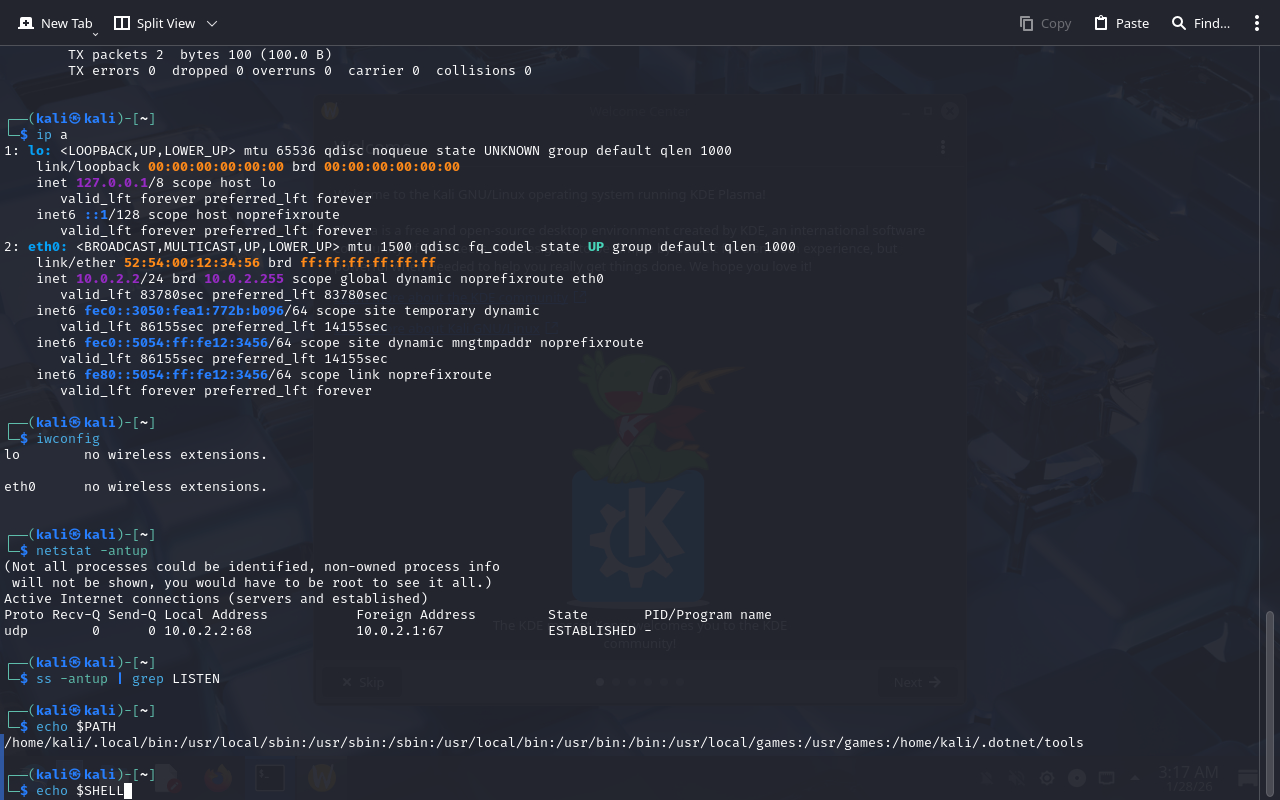Click the 'eth0:' interface label
The image size is (1280, 800).
[48, 247]
